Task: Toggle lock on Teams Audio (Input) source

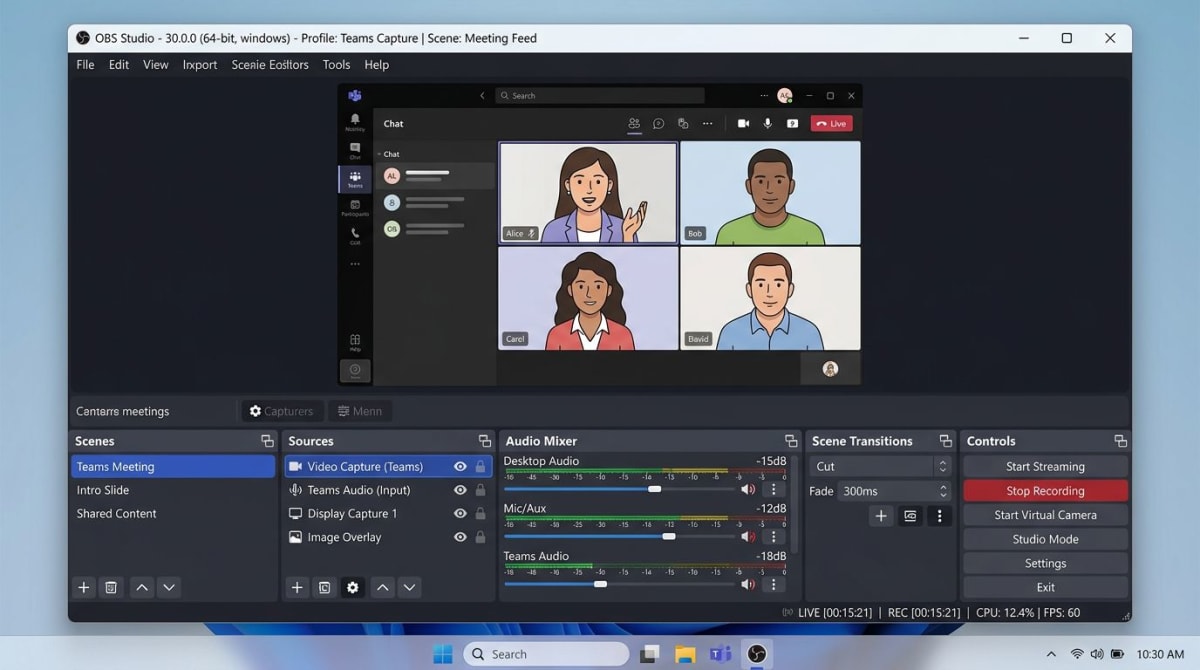Action: pyautogui.click(x=481, y=490)
